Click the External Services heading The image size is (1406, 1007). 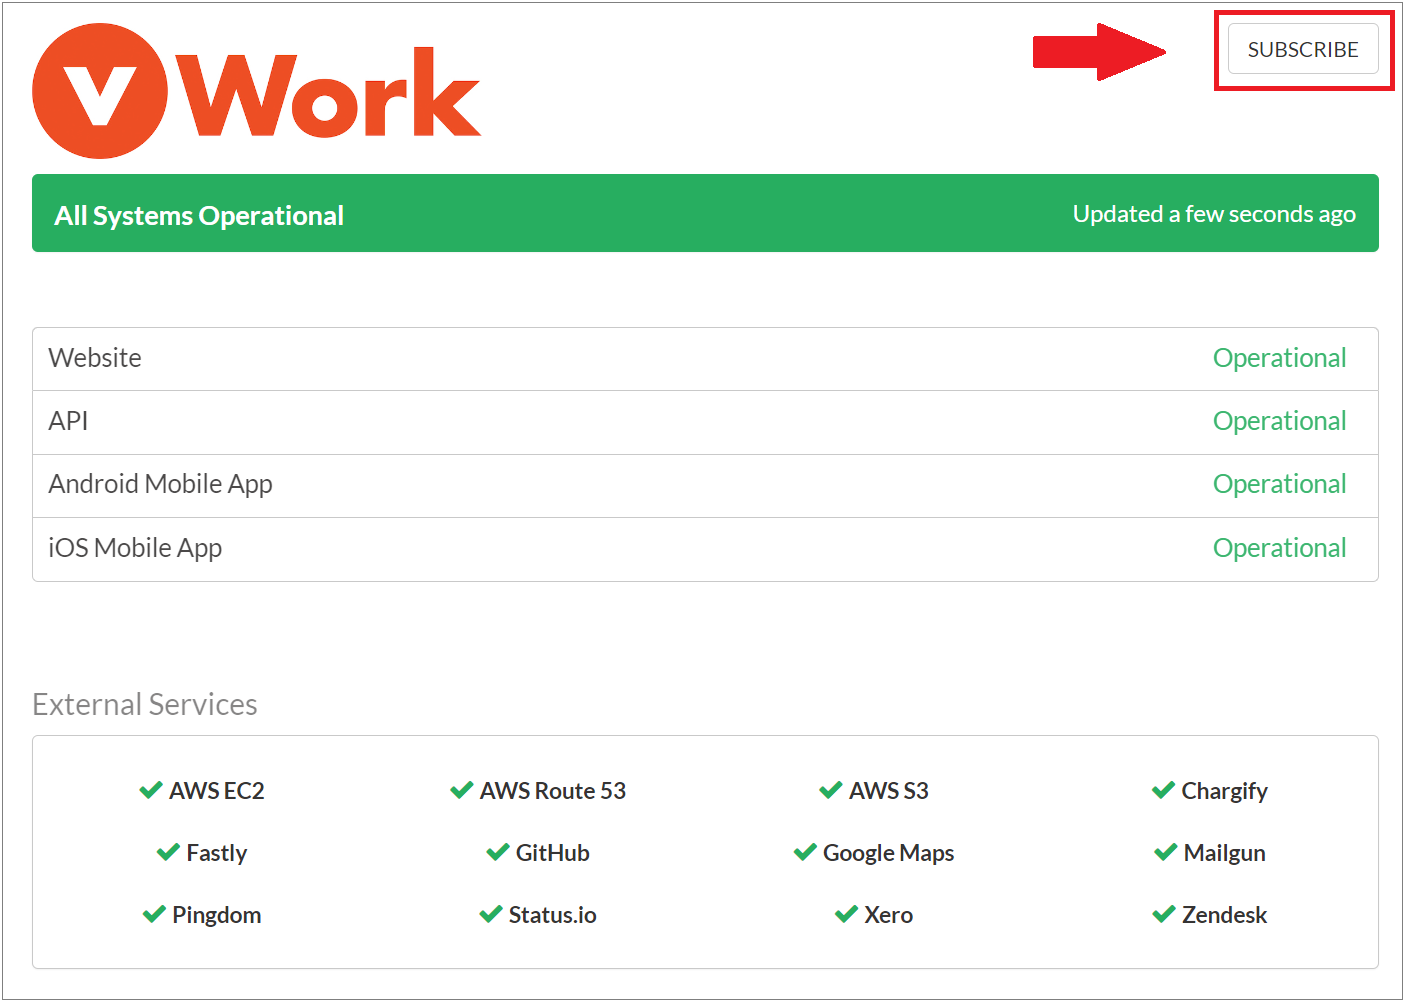pyautogui.click(x=145, y=704)
